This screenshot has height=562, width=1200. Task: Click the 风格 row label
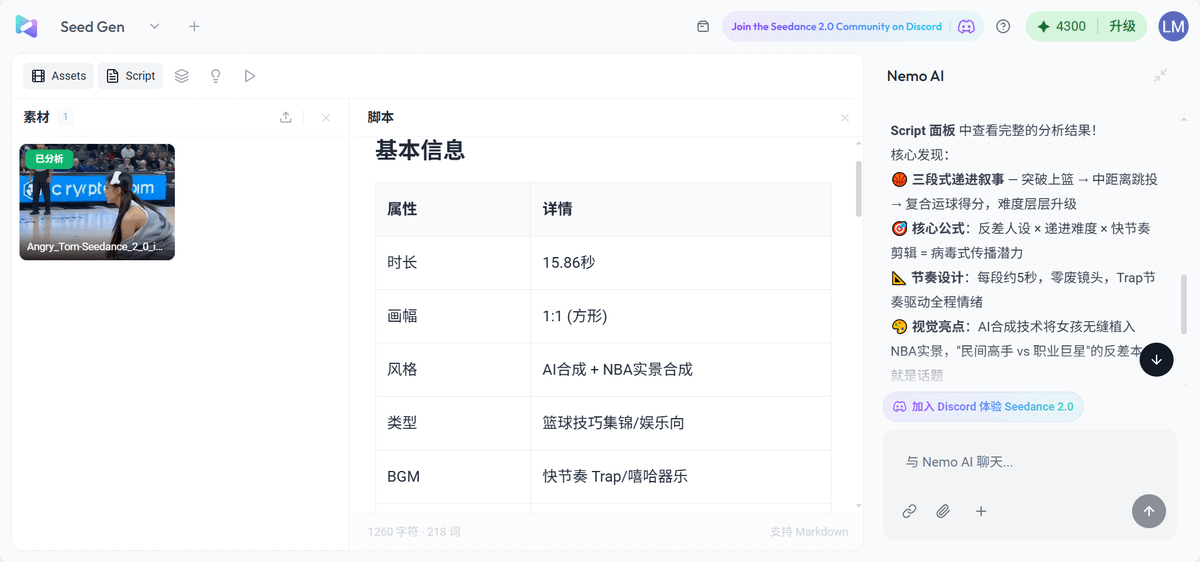tap(402, 369)
